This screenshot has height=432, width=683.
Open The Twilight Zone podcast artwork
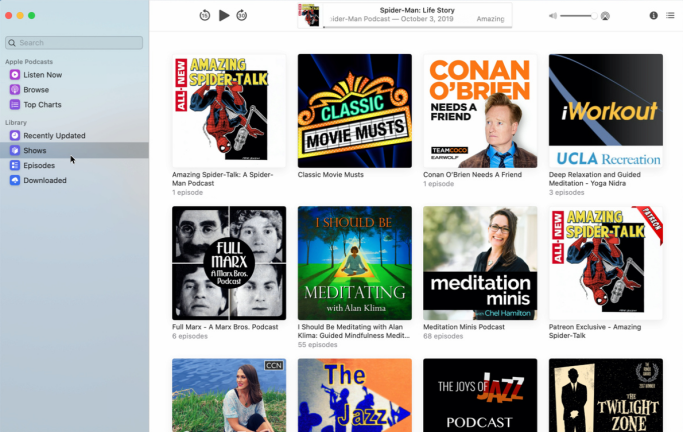(x=606, y=395)
